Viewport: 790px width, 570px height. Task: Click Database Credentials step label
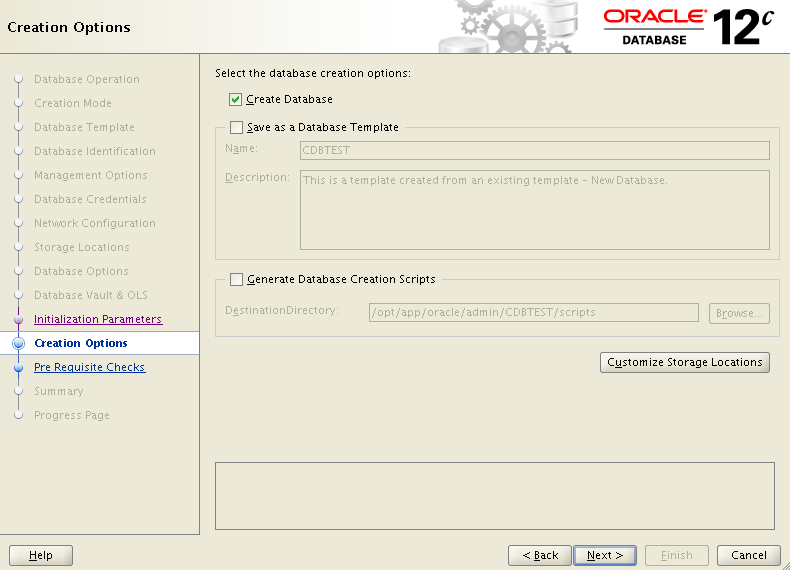click(x=90, y=199)
